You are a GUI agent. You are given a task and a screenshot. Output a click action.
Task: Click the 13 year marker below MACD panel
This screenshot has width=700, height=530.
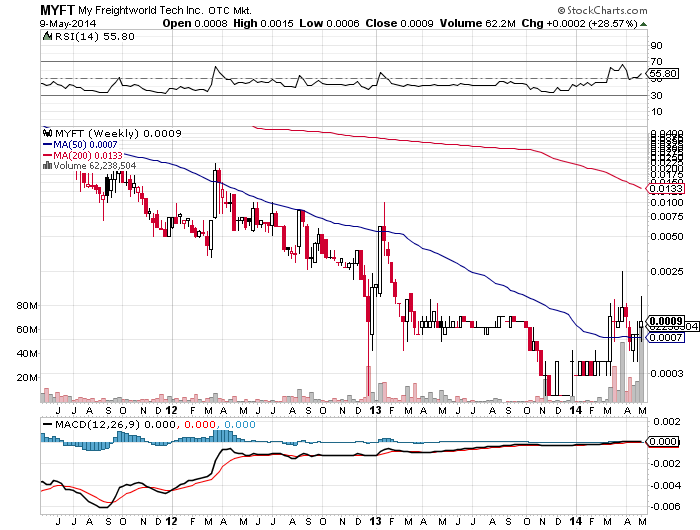tap(375, 521)
